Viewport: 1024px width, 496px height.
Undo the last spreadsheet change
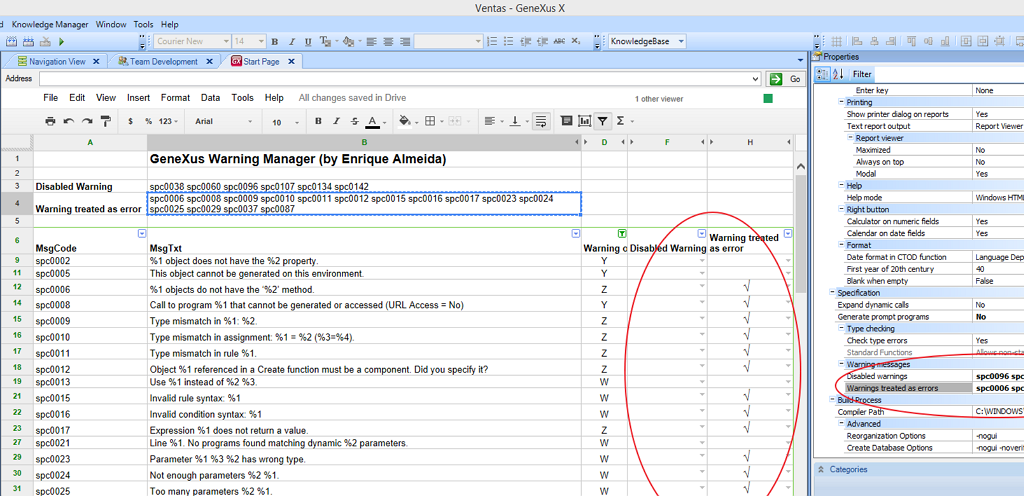69,121
